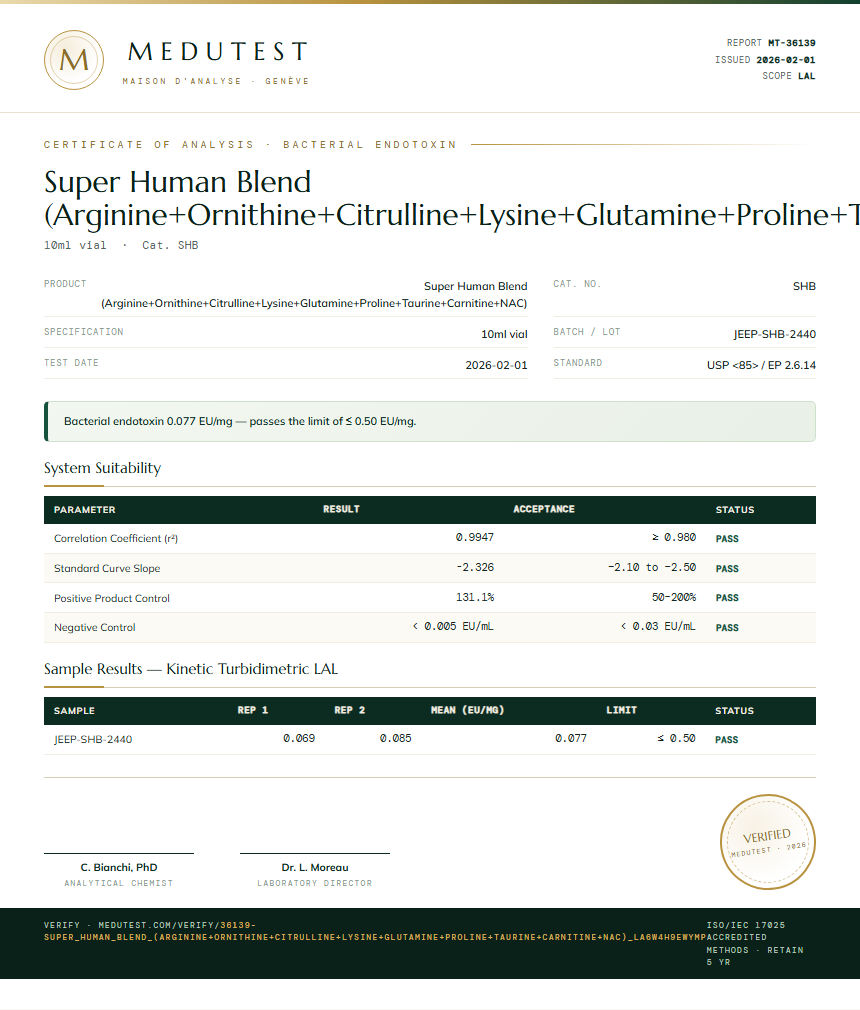Click batch lot value JEEP-SHB-2440

(774, 334)
